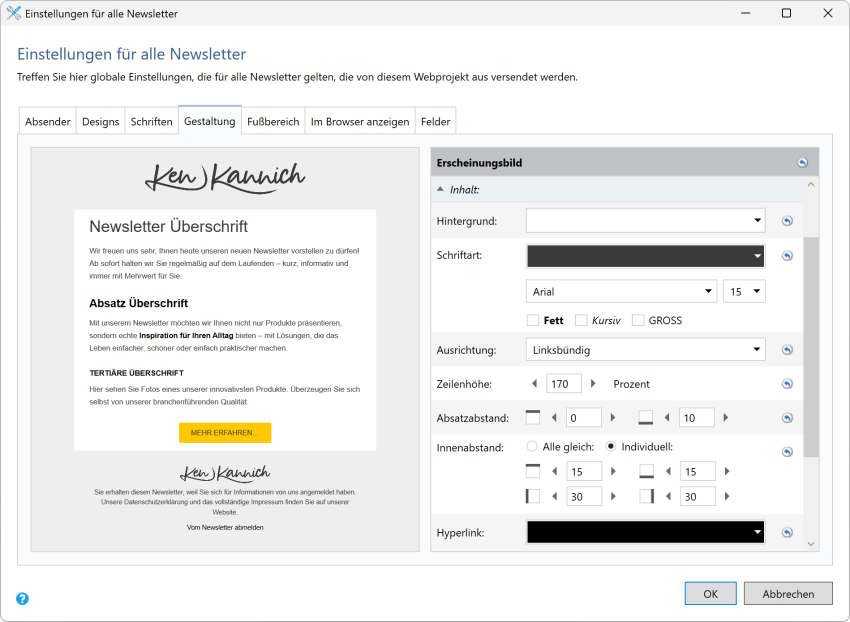Enable the Fett checkbox
This screenshot has height=622, width=850.
coord(536,320)
